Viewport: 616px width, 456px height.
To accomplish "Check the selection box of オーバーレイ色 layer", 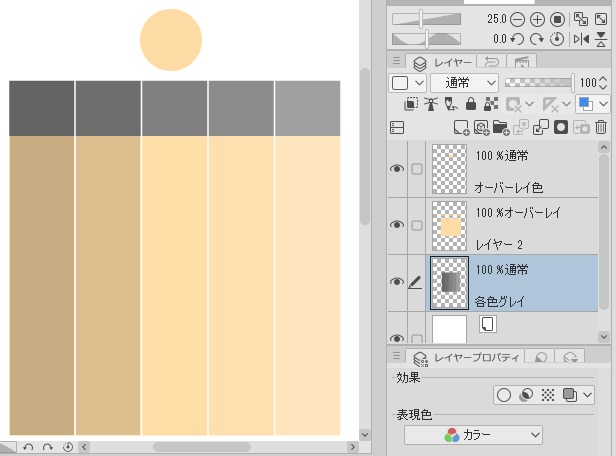I will (x=417, y=169).
